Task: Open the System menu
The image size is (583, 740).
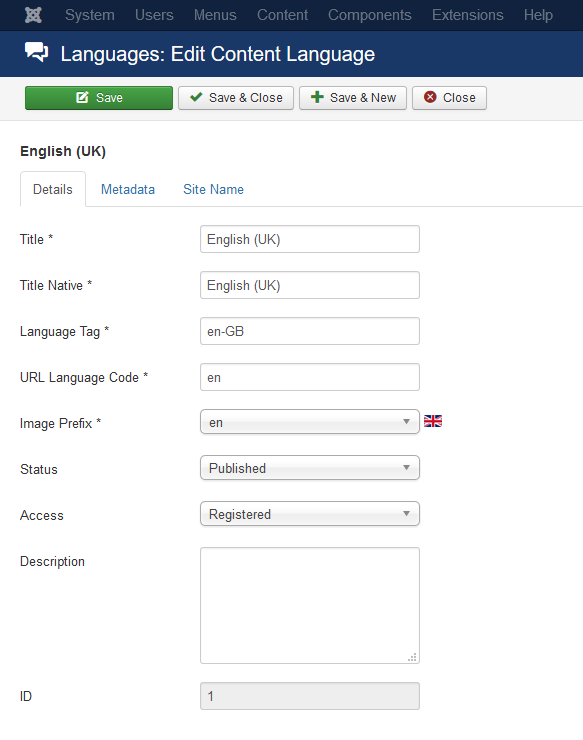Action: [90, 15]
